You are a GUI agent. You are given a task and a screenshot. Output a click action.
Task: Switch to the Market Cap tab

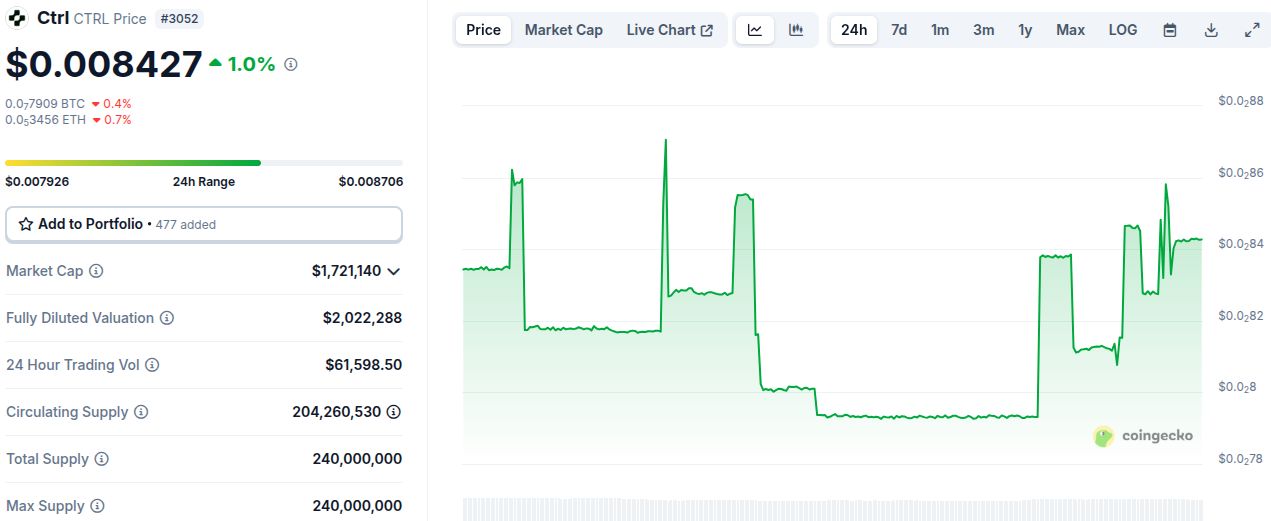(x=564, y=30)
